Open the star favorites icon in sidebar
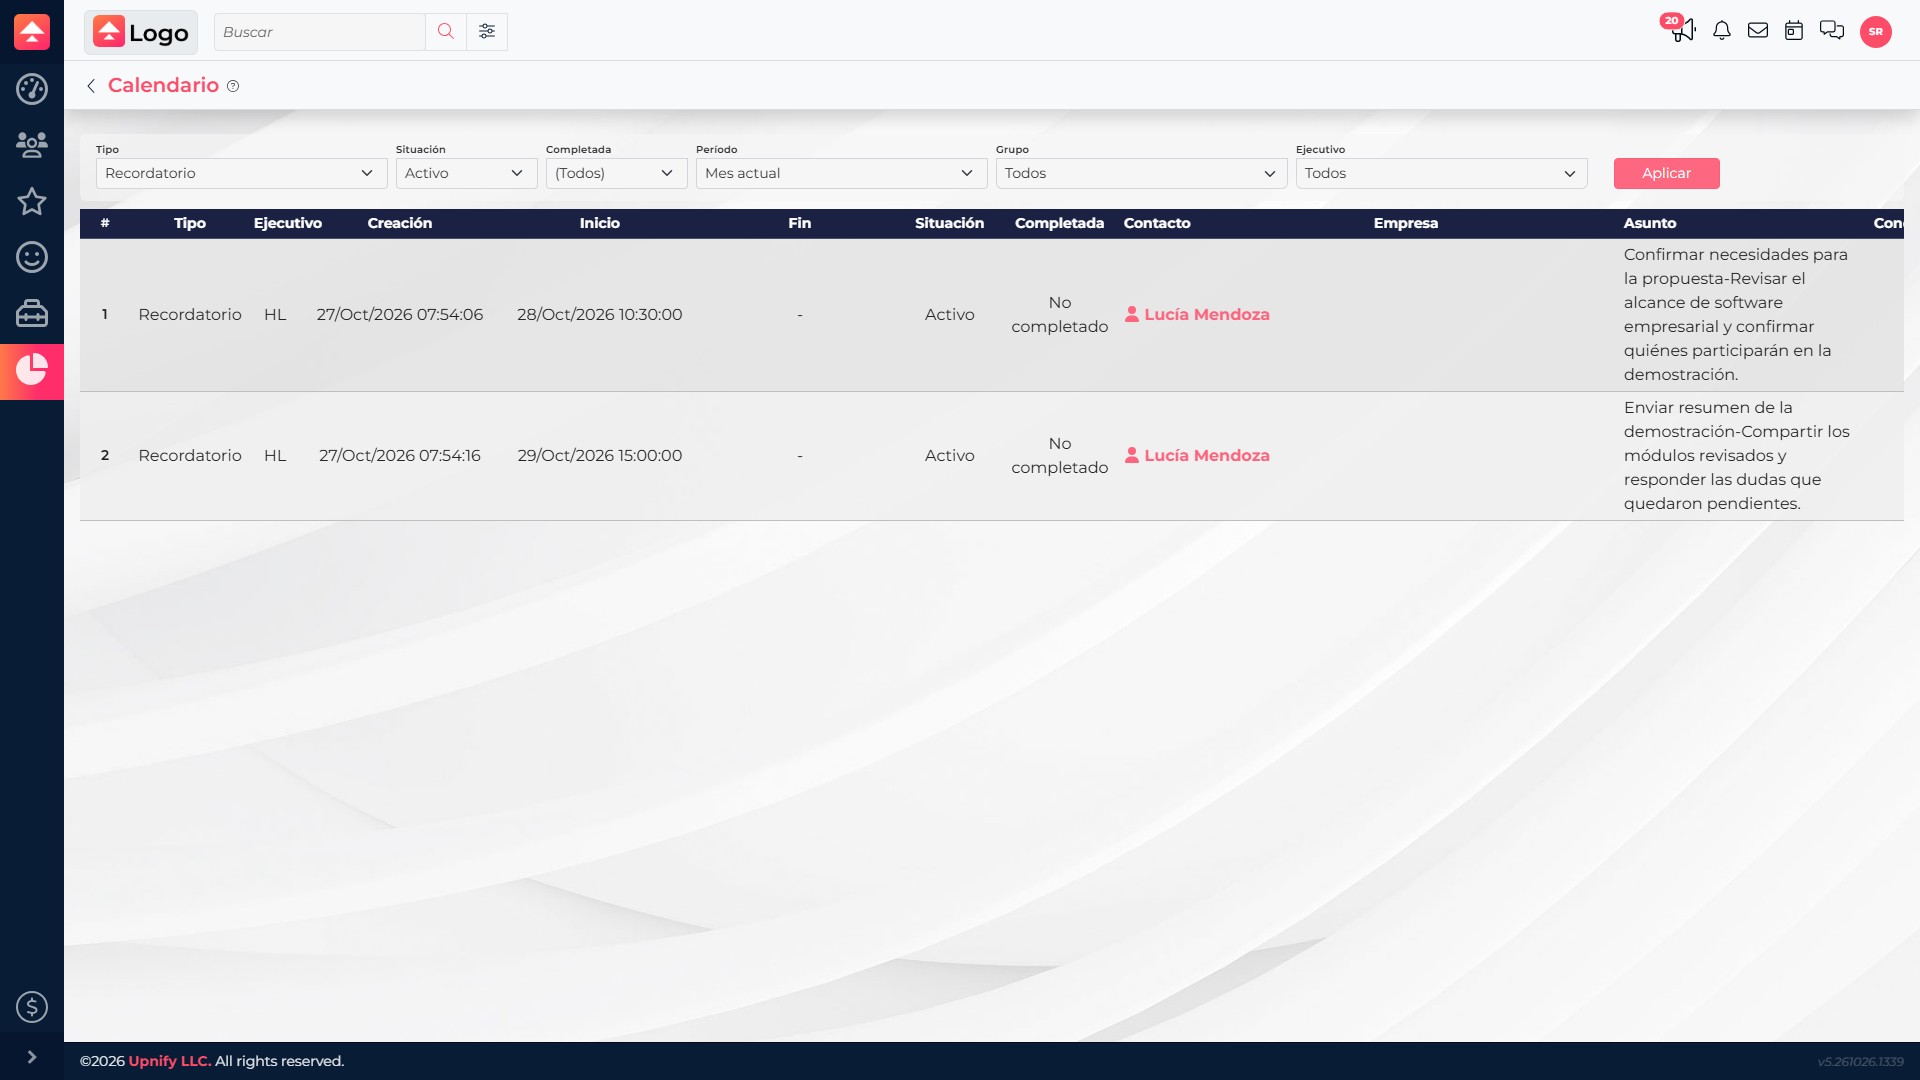1920x1080 pixels. 32,201
